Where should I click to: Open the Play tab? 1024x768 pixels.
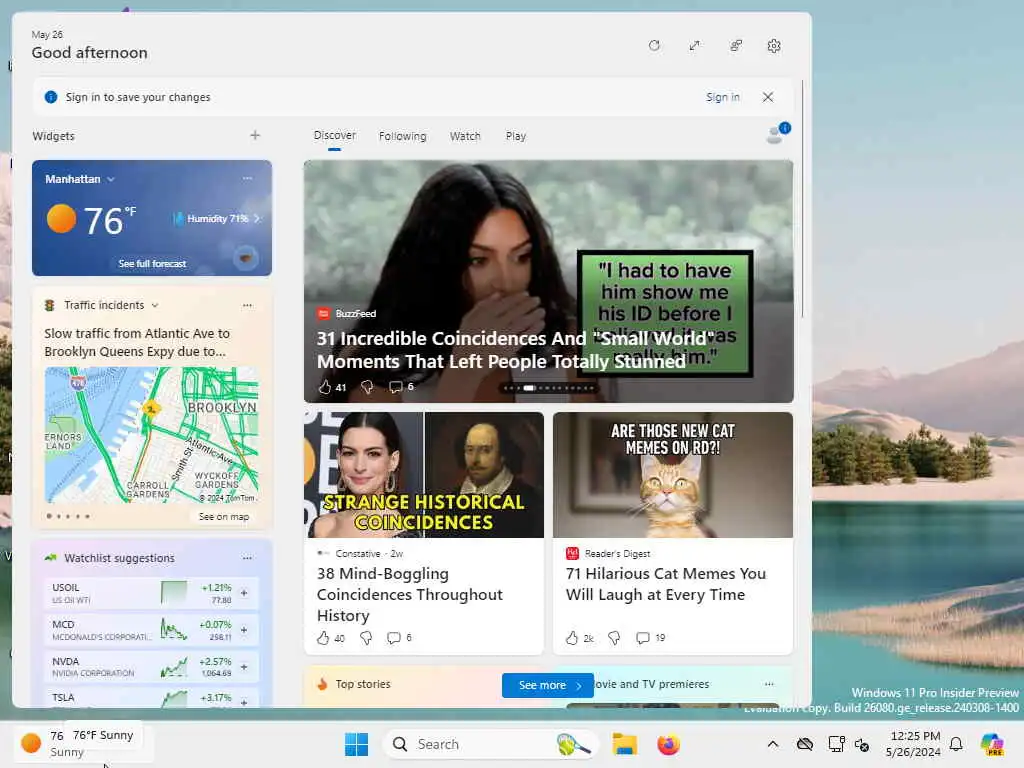pos(515,136)
